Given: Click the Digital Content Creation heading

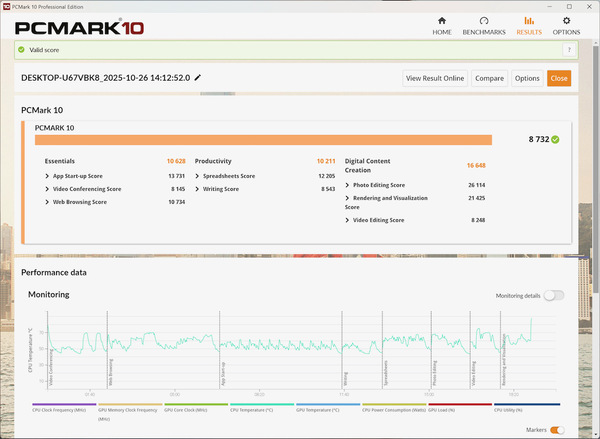Looking at the screenshot, I should click(x=367, y=166).
